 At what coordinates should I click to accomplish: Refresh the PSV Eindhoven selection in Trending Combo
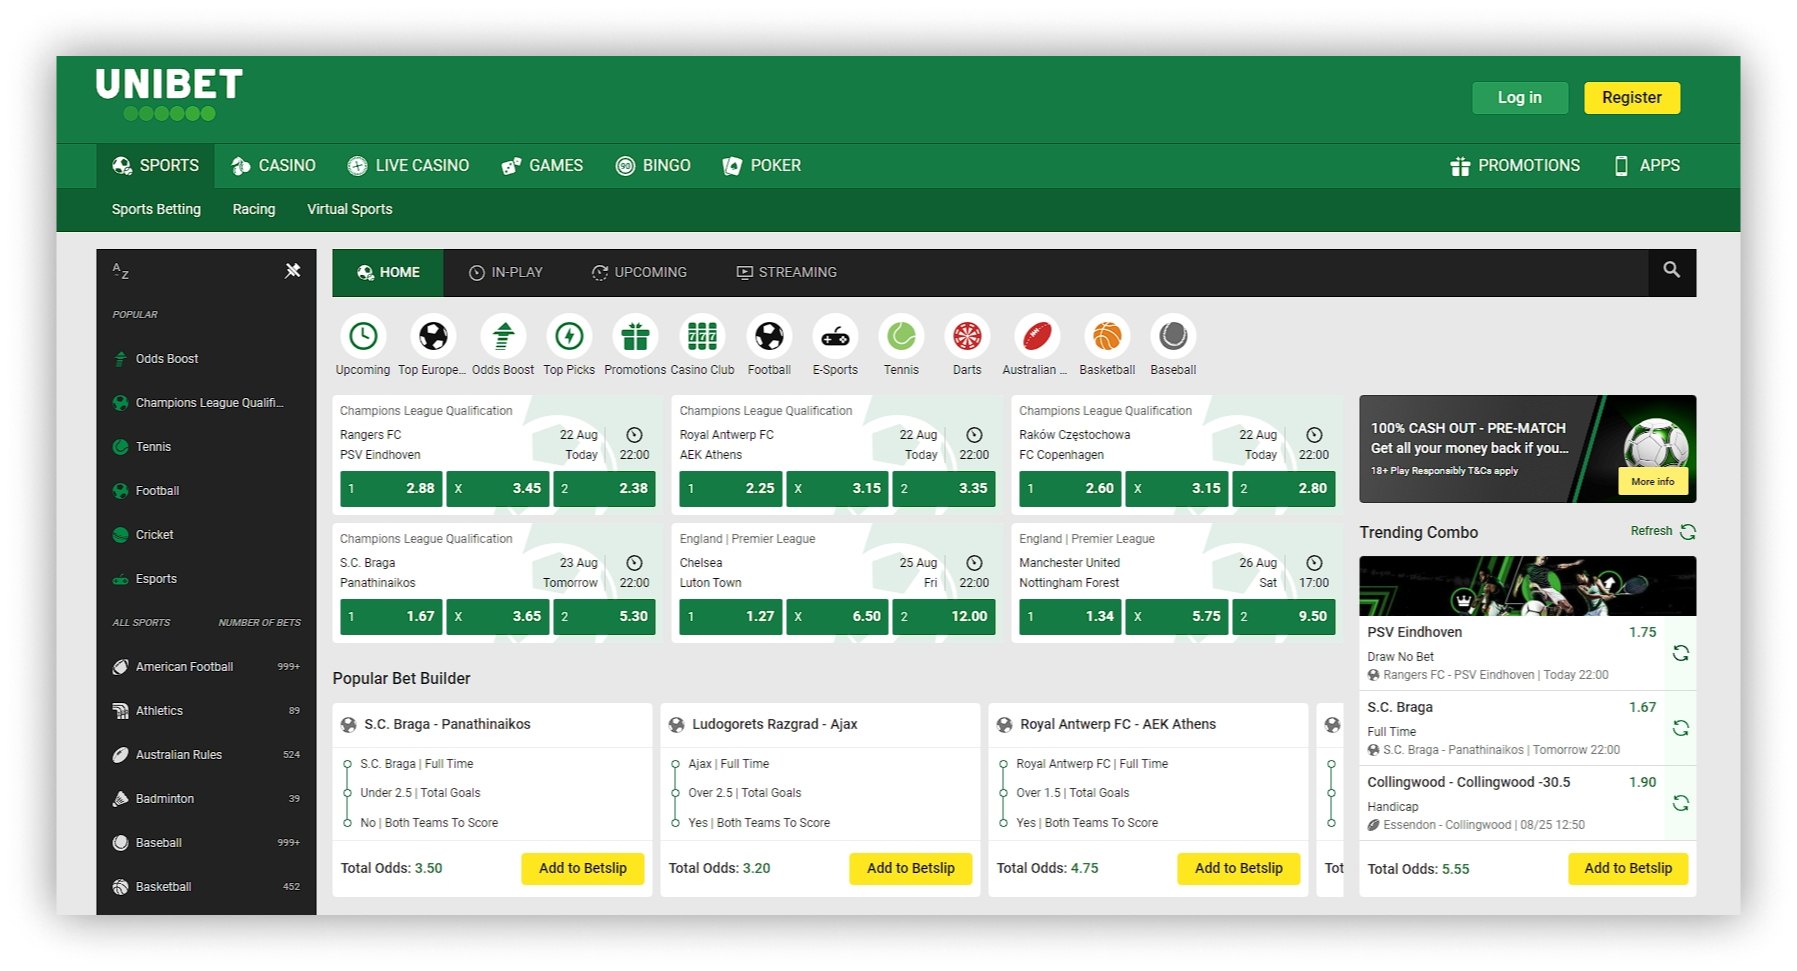coord(1682,652)
